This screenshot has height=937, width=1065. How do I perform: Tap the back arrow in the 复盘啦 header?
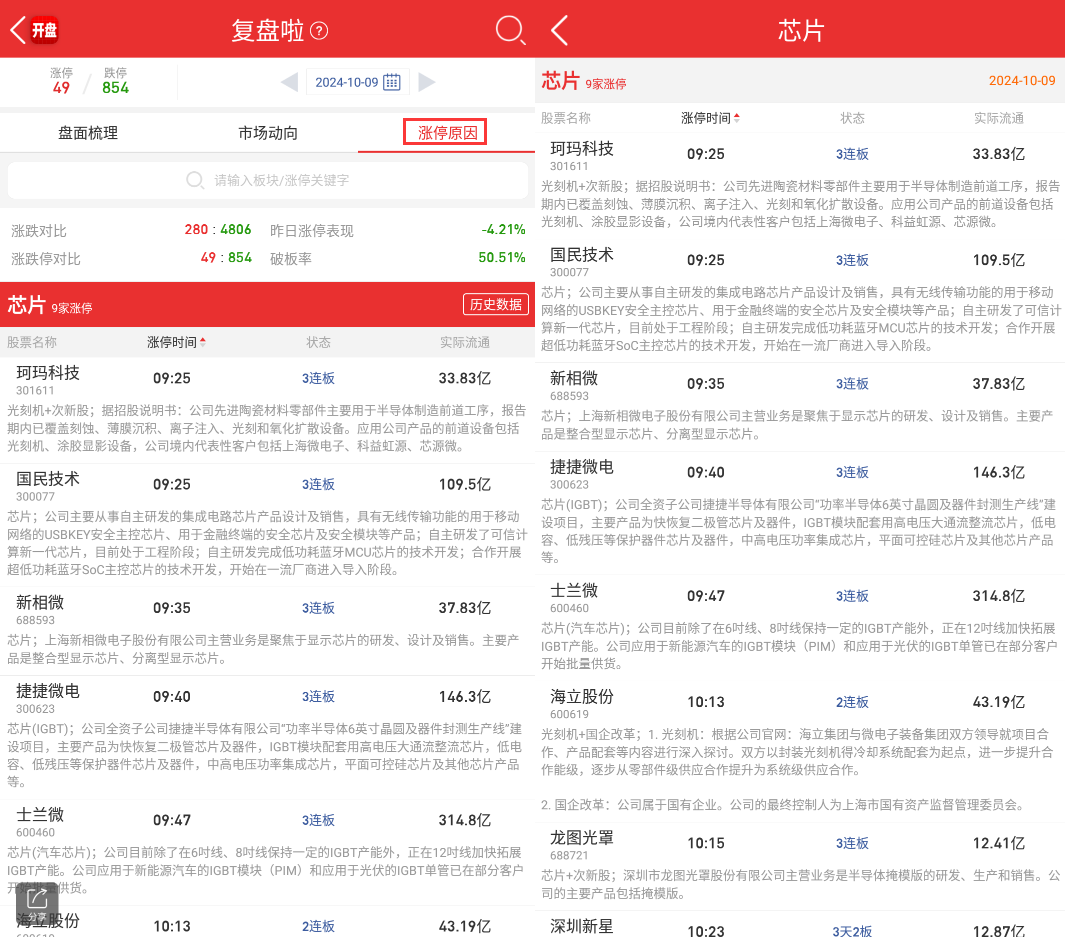pyautogui.click(x=18, y=30)
